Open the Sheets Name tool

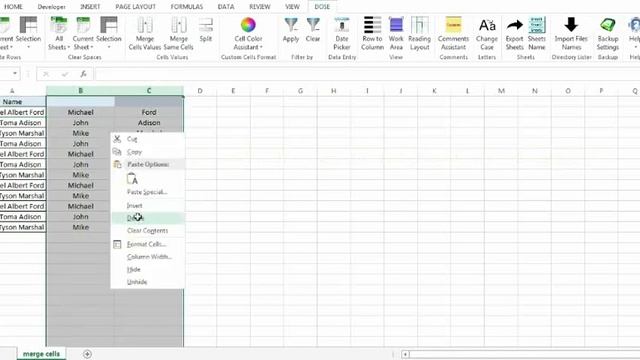click(x=536, y=34)
